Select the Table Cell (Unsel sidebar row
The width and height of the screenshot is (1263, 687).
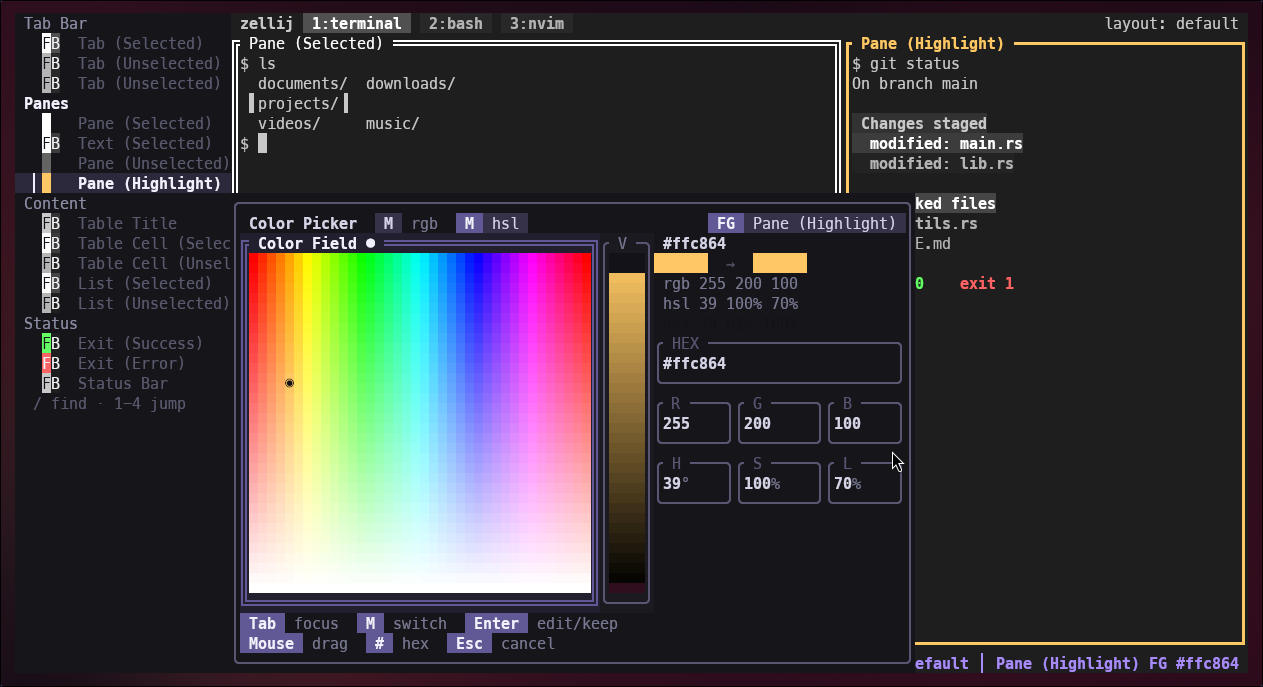(123, 263)
